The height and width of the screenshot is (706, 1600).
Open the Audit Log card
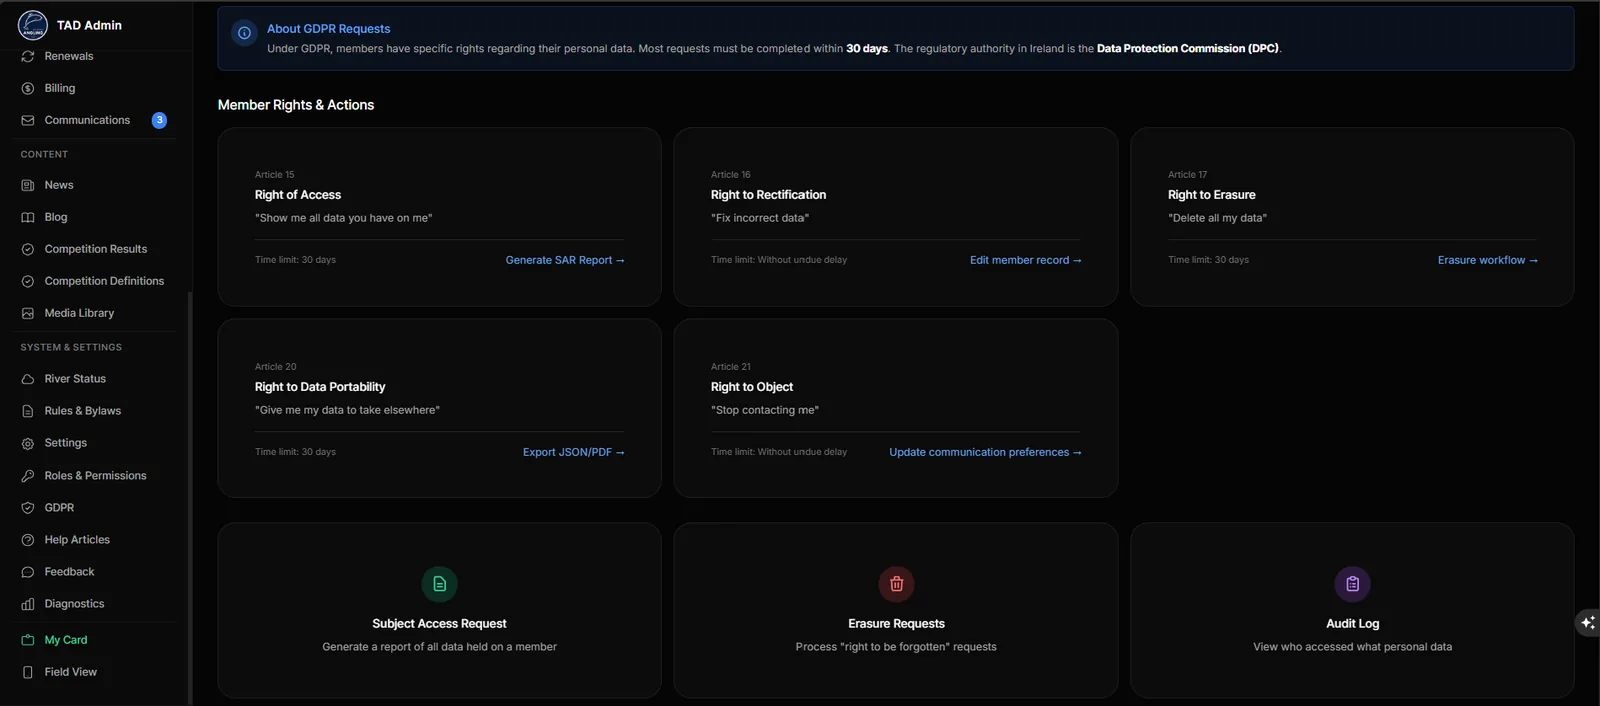pos(1352,610)
